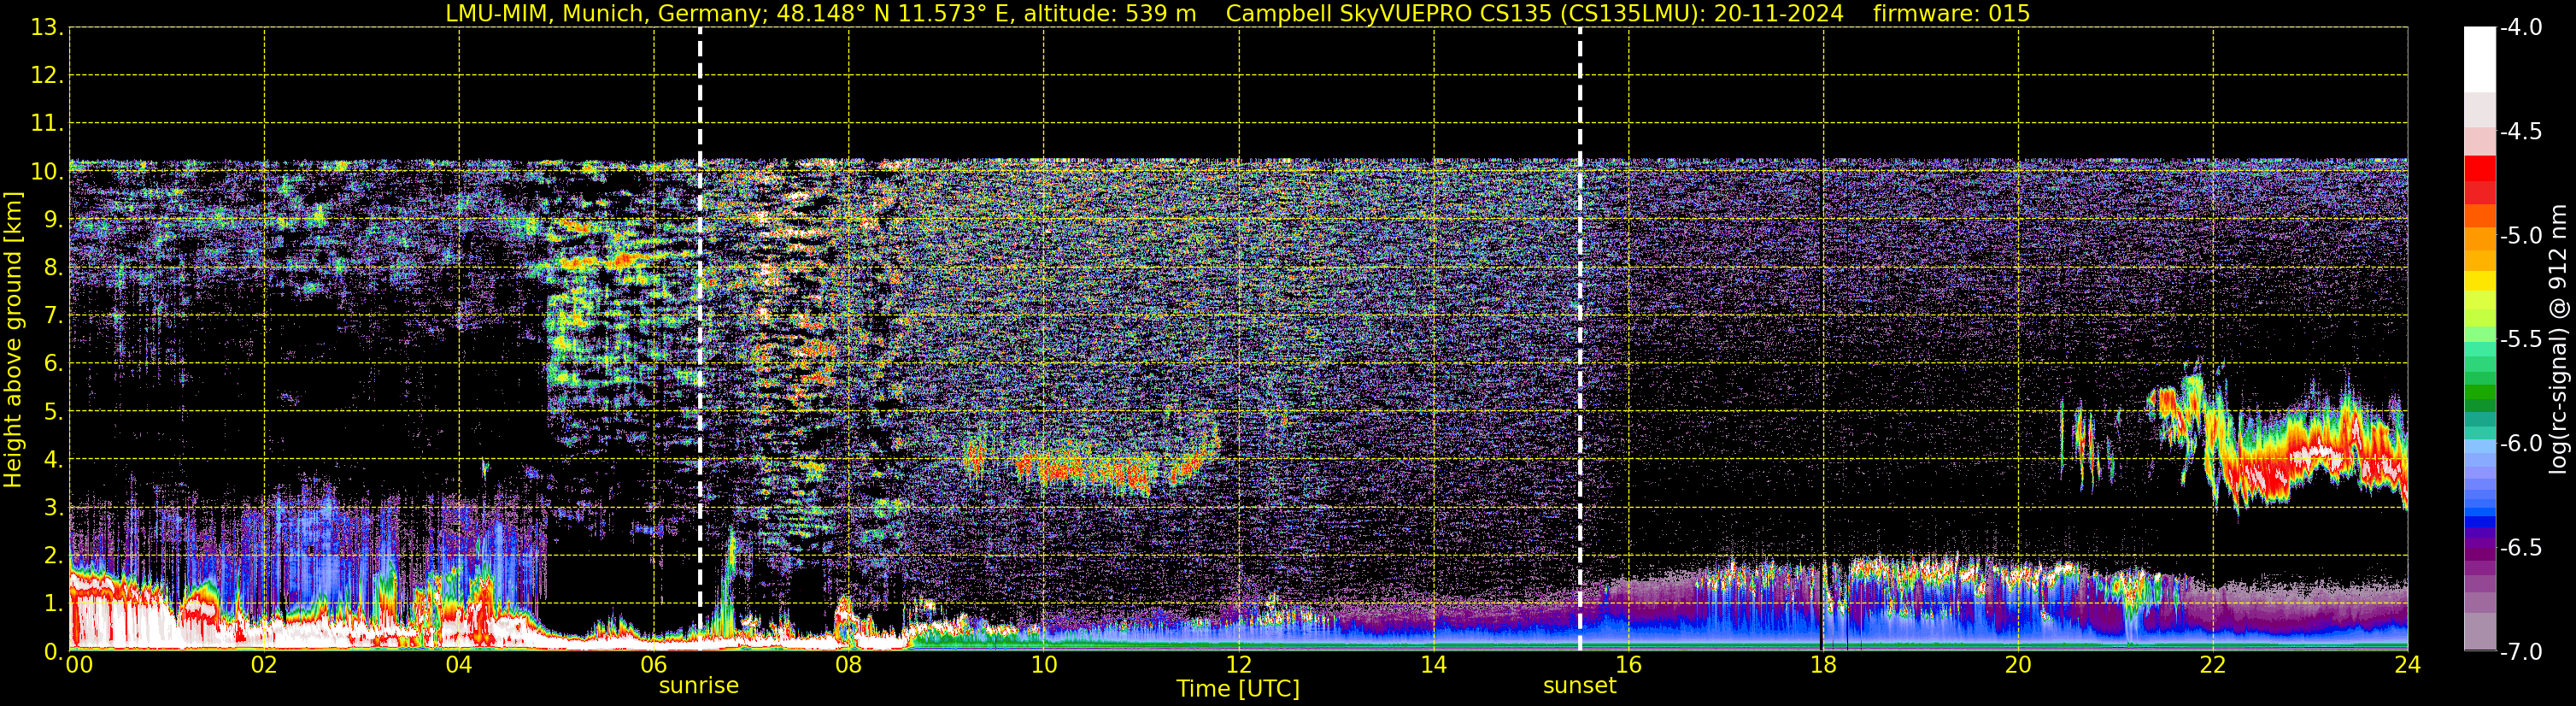Screen dimensions: 2576x706
Task: Click the '13.' height tick label
Action: coord(46,27)
